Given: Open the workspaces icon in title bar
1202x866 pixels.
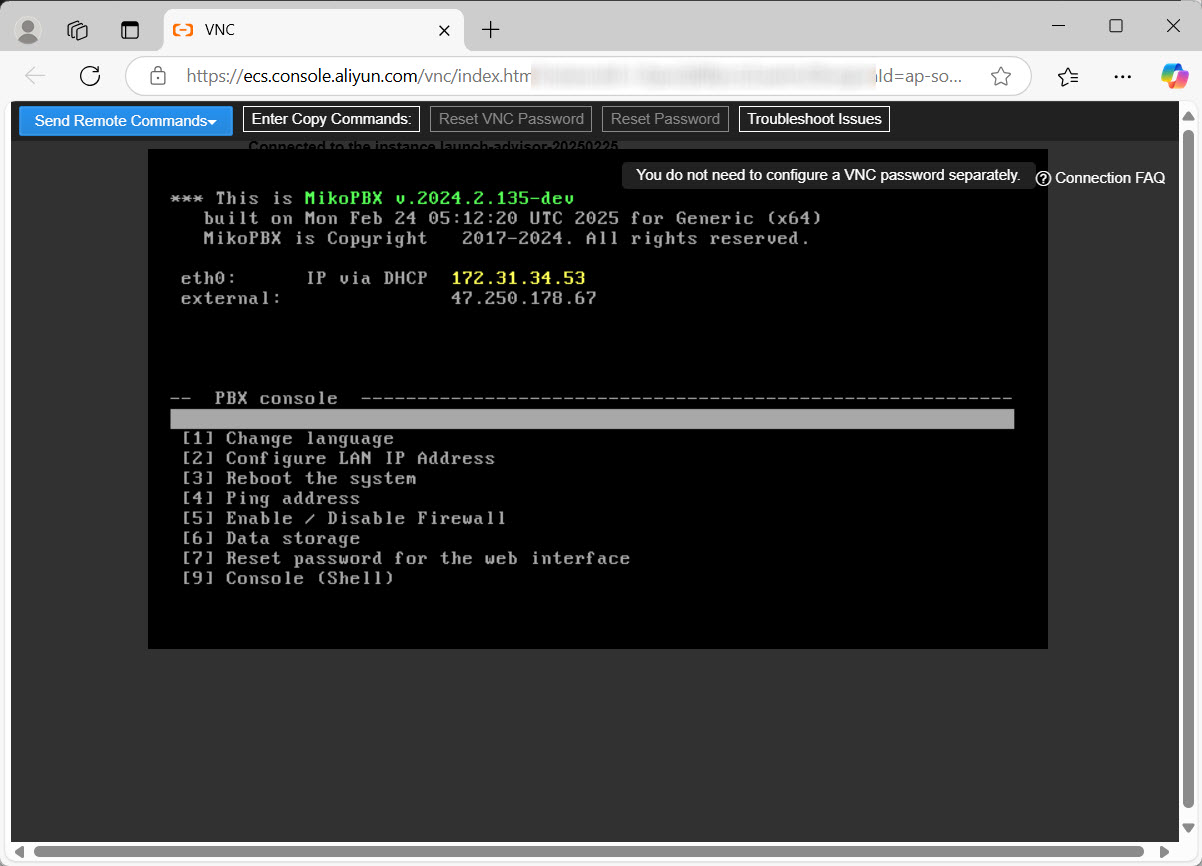Looking at the screenshot, I should pyautogui.click(x=78, y=30).
